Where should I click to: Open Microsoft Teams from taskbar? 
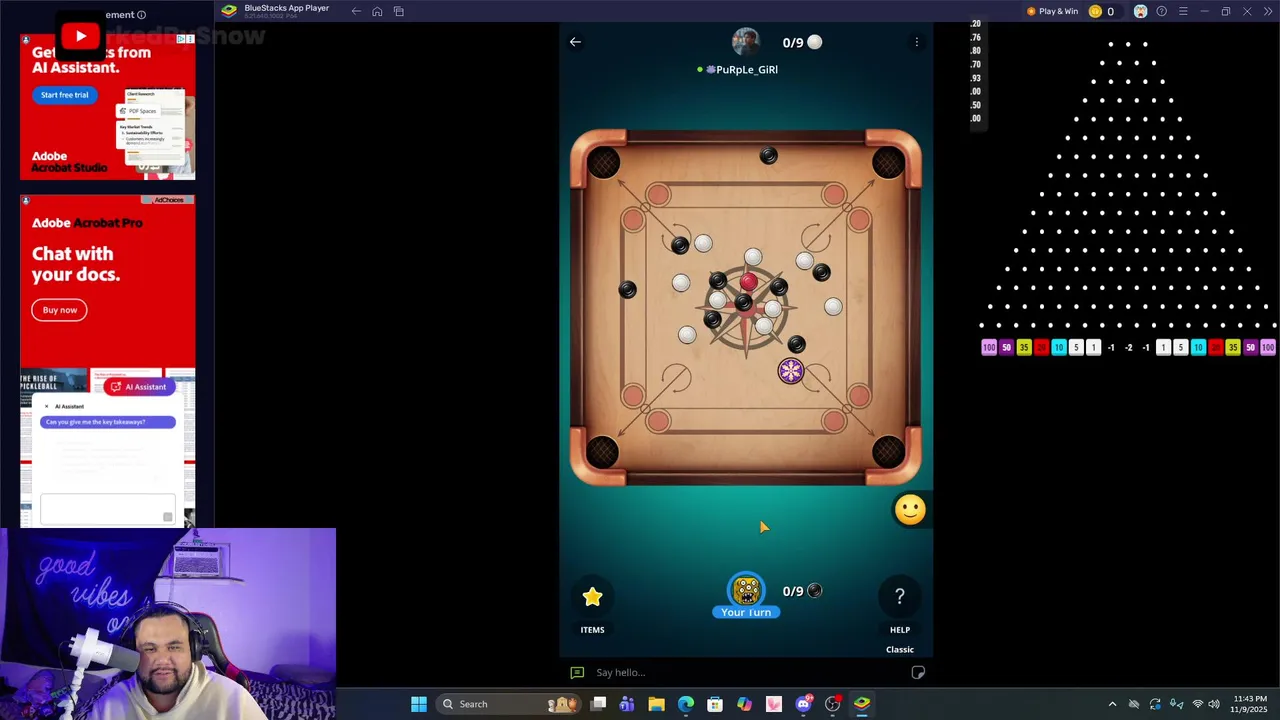point(627,704)
